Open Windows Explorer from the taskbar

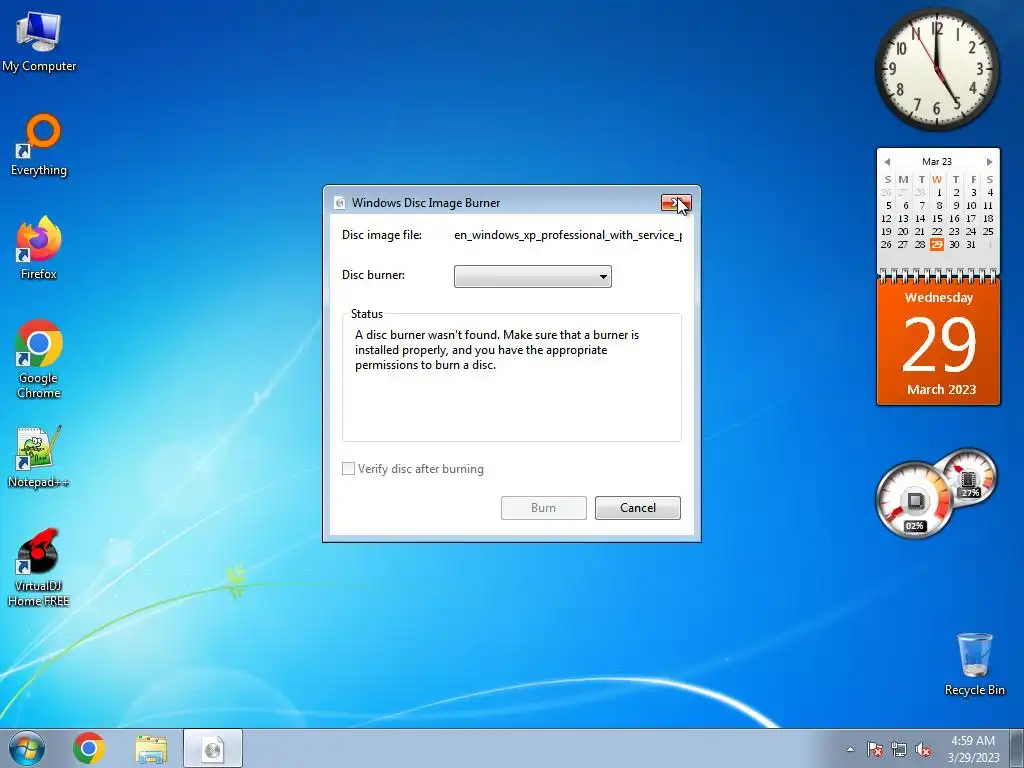point(151,748)
